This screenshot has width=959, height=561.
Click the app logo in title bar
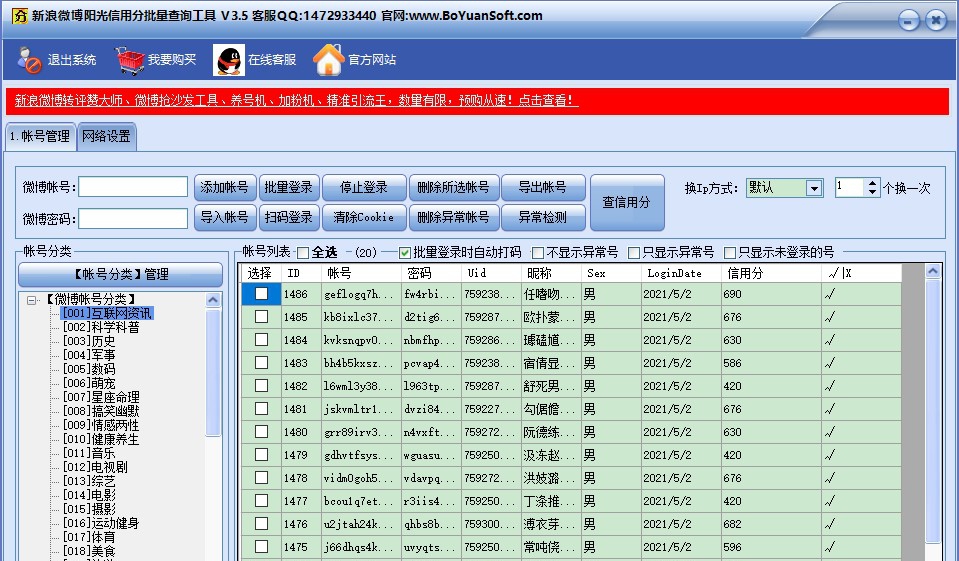pyautogui.click(x=20, y=15)
